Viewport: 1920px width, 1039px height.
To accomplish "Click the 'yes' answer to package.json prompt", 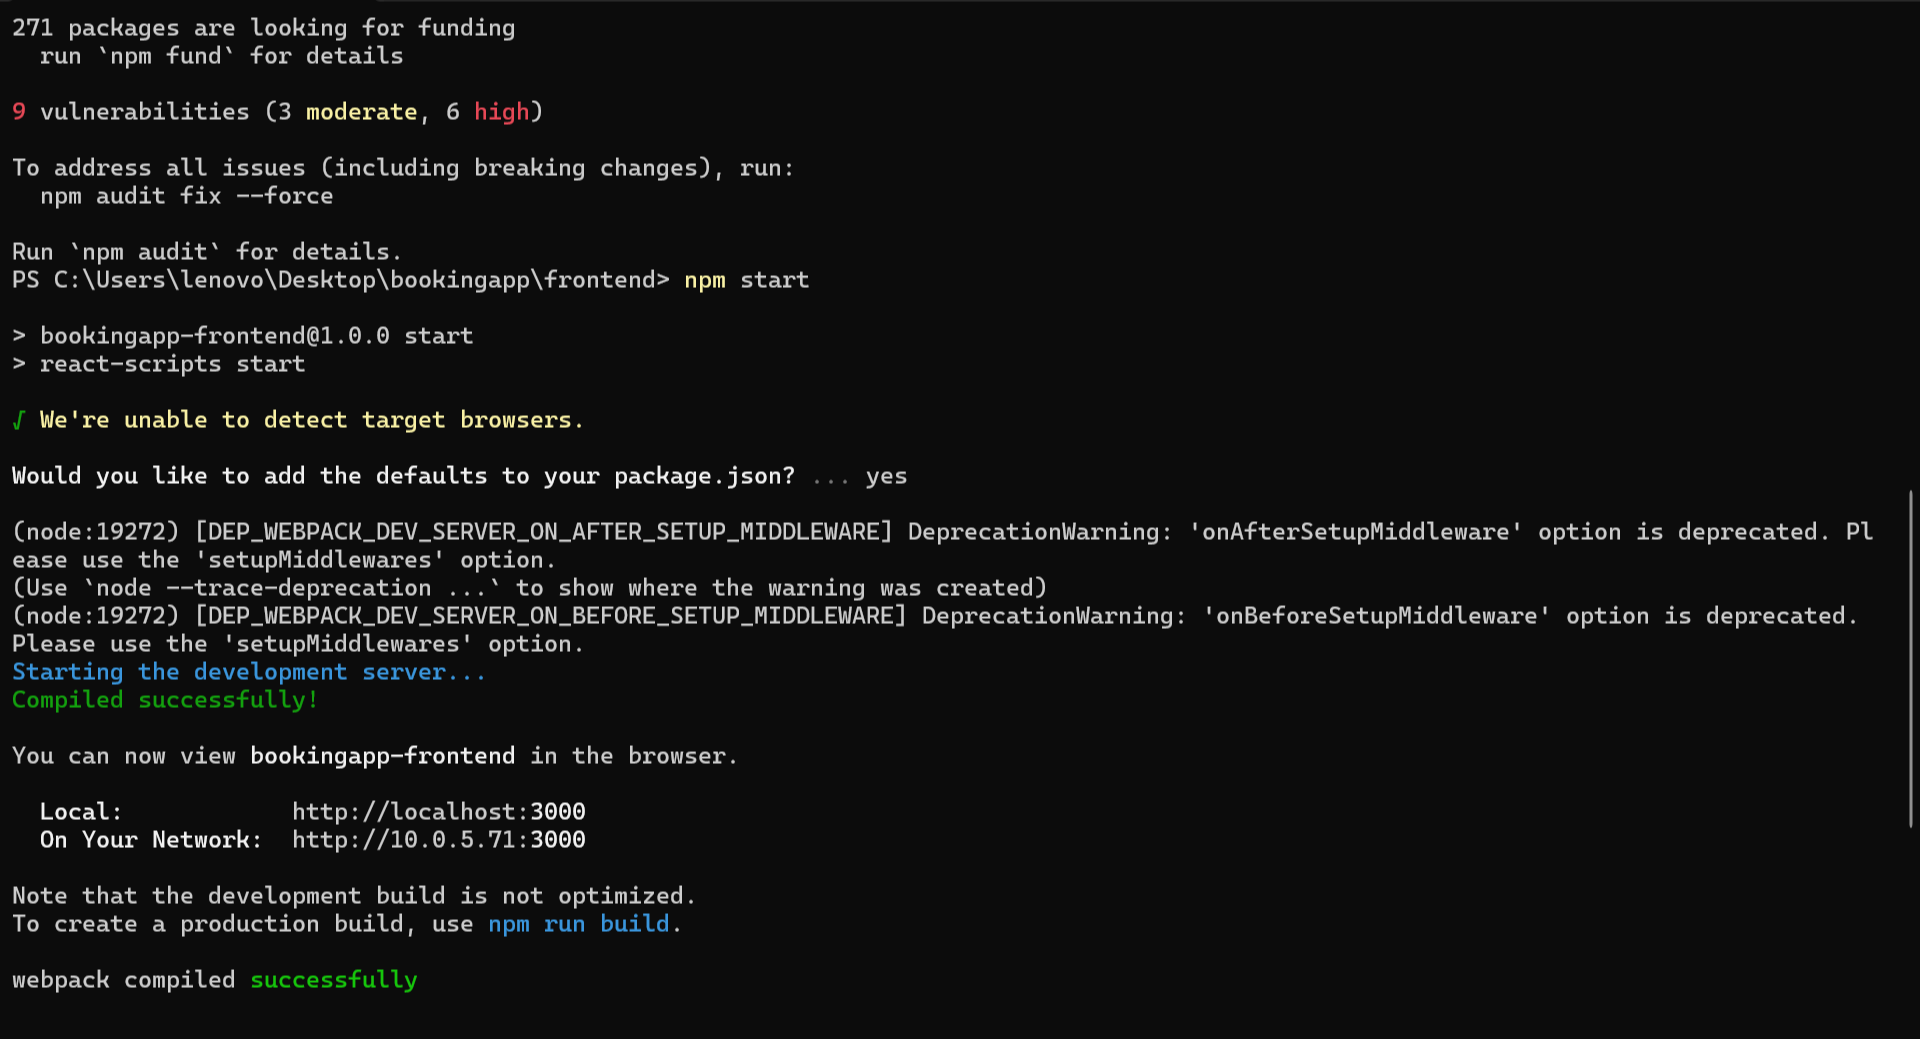I will pyautogui.click(x=886, y=475).
